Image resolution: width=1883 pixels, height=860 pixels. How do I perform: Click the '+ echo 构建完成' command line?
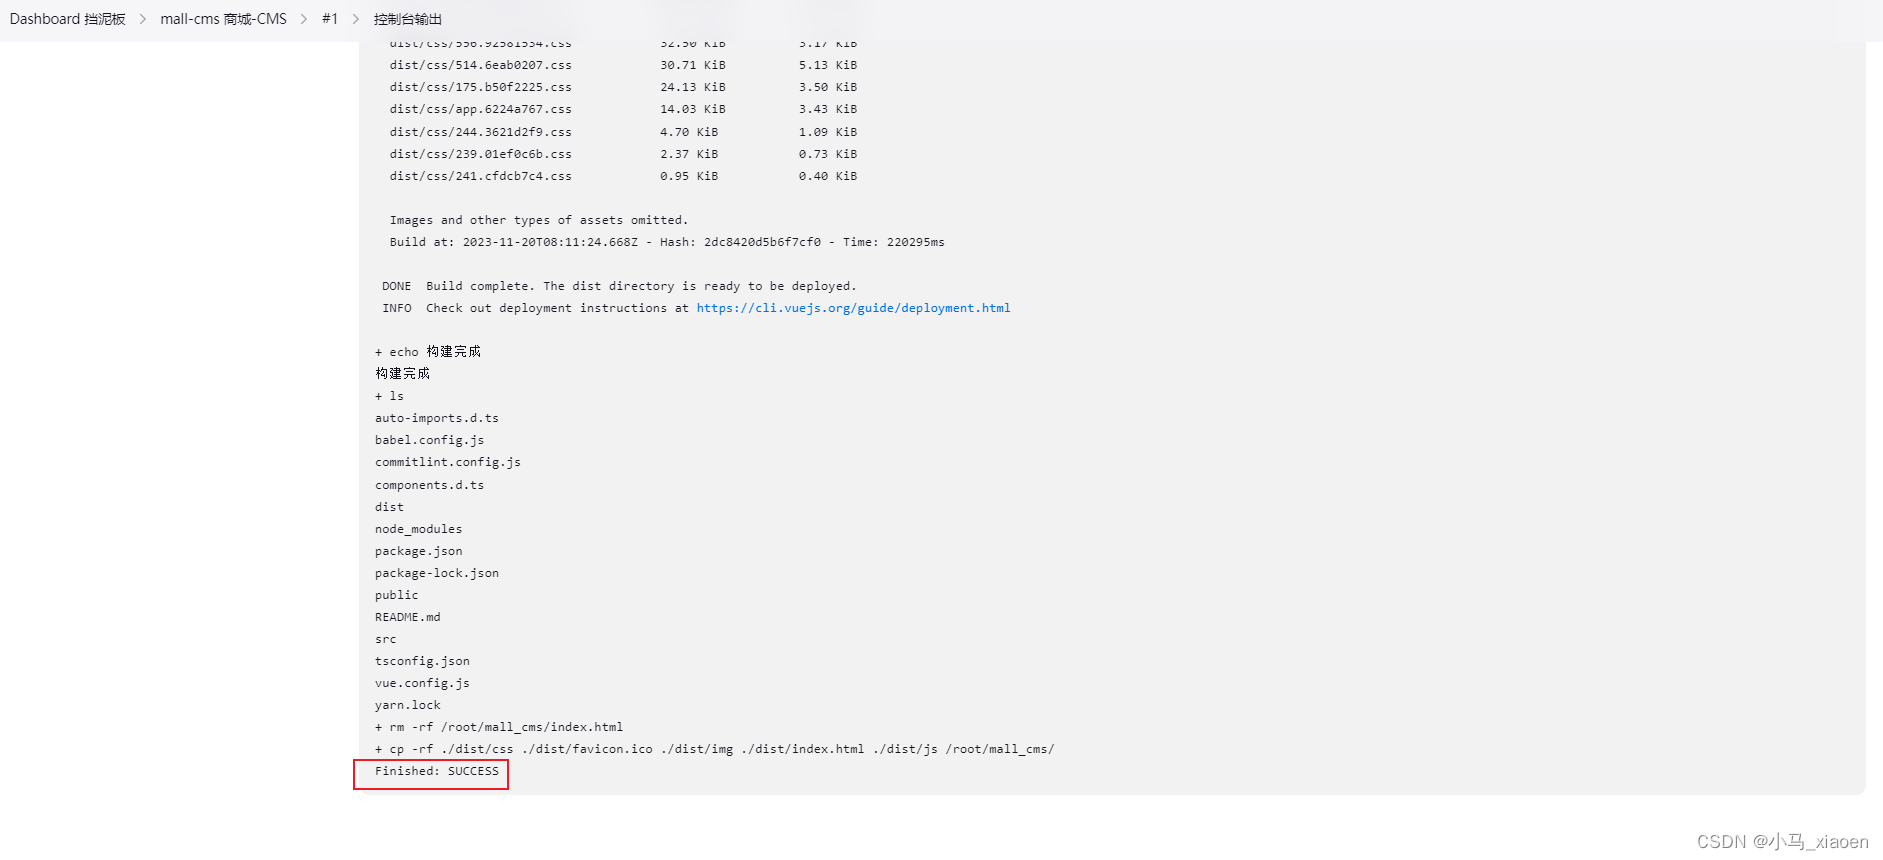428,352
